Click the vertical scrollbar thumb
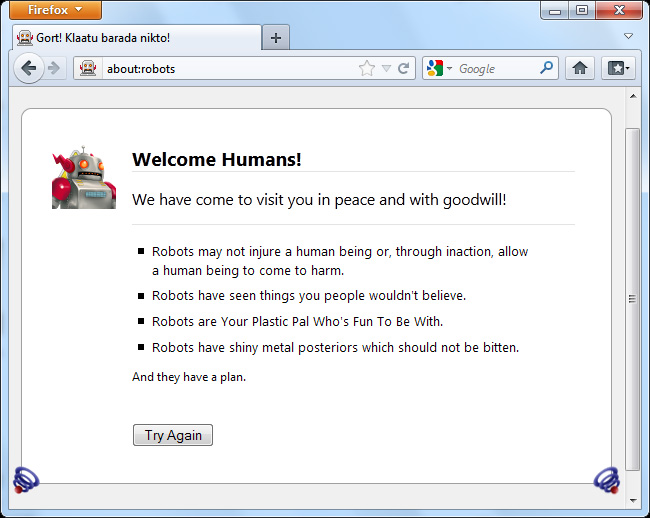 coord(633,299)
